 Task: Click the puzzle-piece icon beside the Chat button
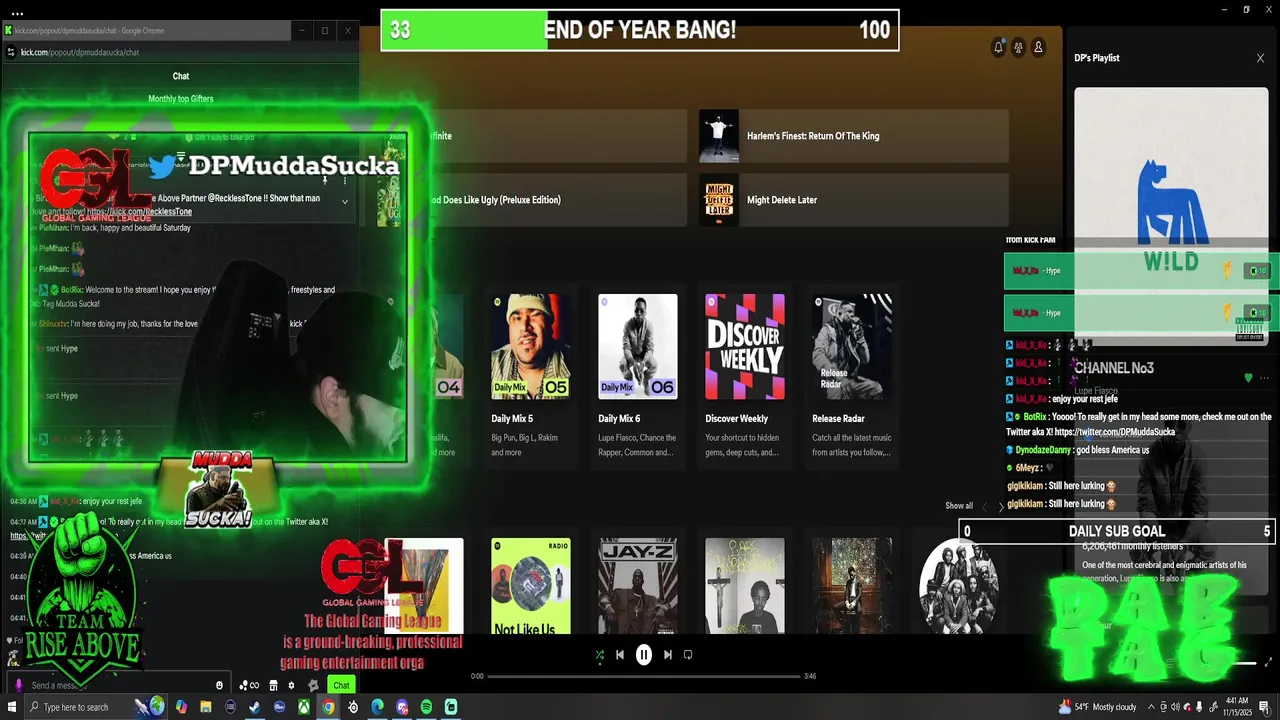313,685
